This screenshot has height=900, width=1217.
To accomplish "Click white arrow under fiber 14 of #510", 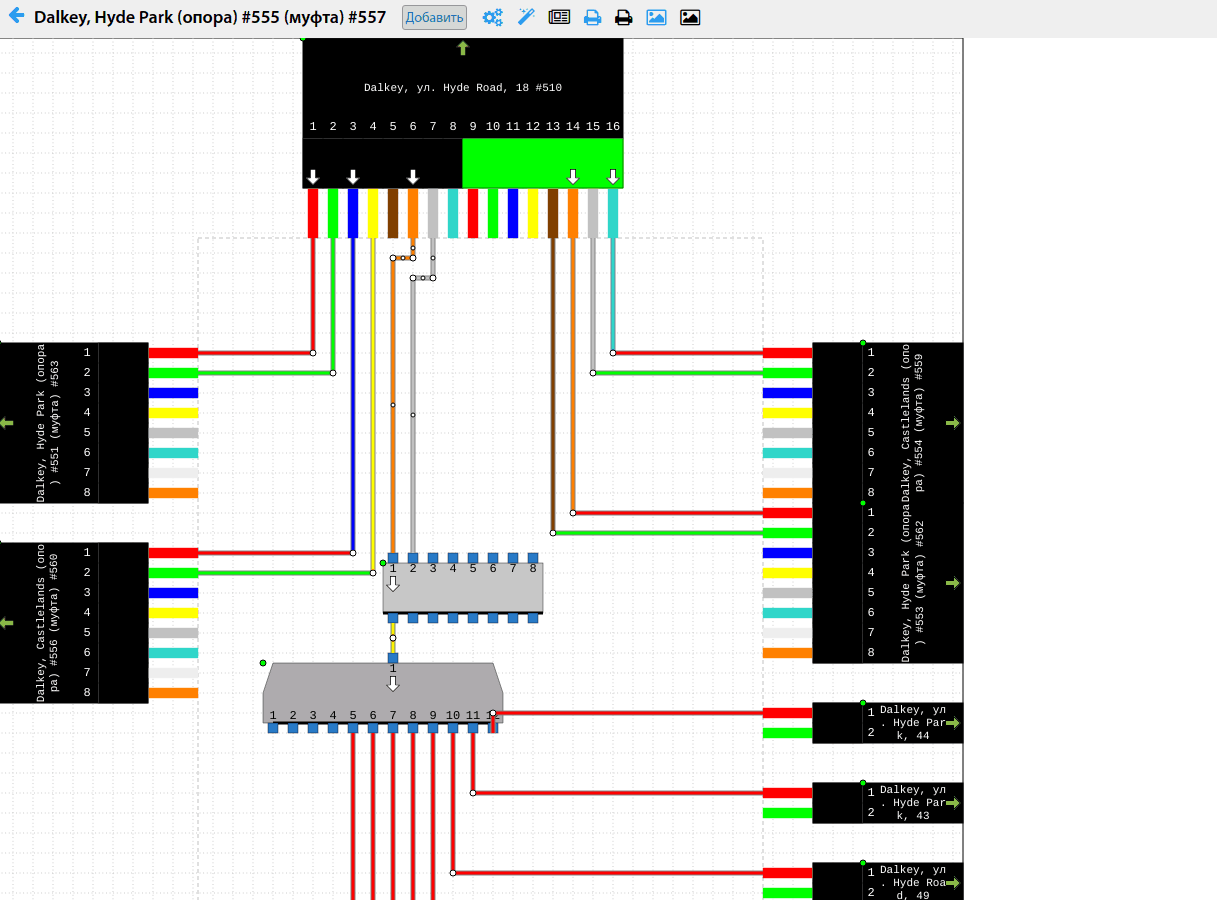I will coord(573,177).
